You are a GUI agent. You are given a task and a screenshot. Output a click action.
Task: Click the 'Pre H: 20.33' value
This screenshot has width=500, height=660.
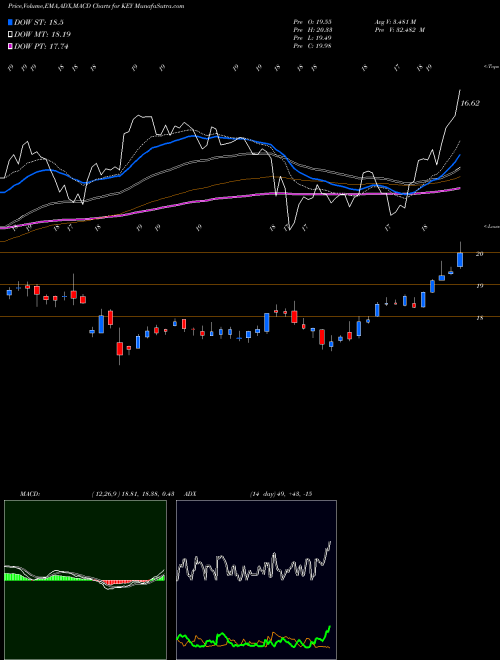point(313,30)
